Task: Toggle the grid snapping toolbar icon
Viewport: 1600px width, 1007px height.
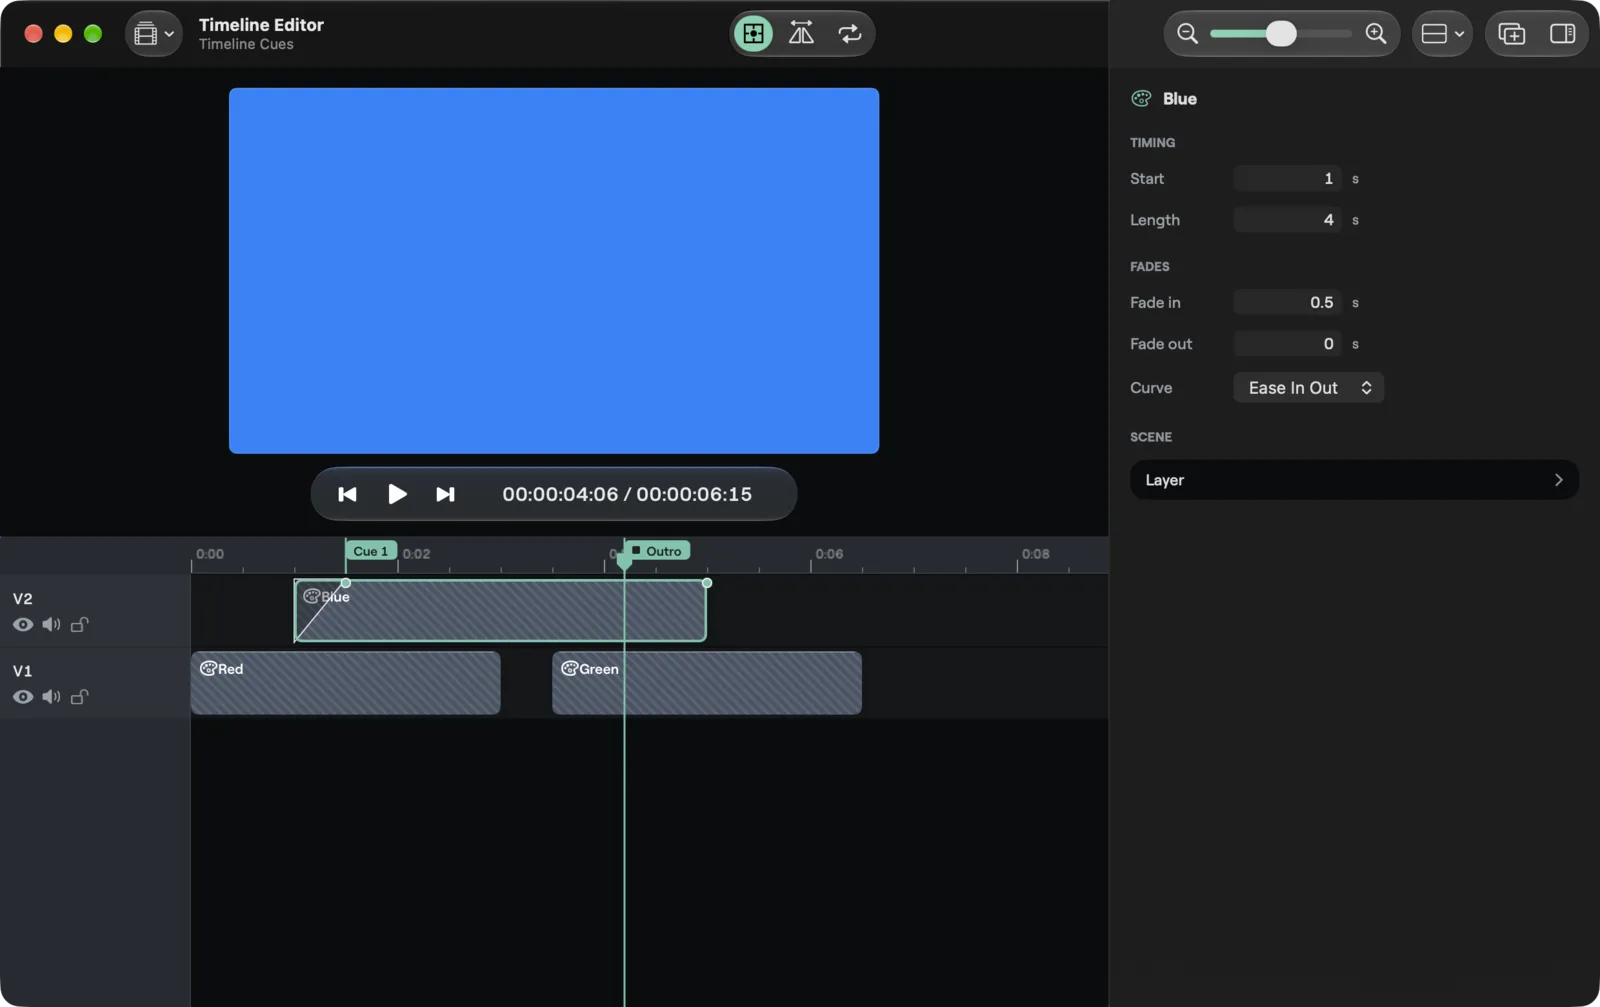Action: [x=753, y=33]
